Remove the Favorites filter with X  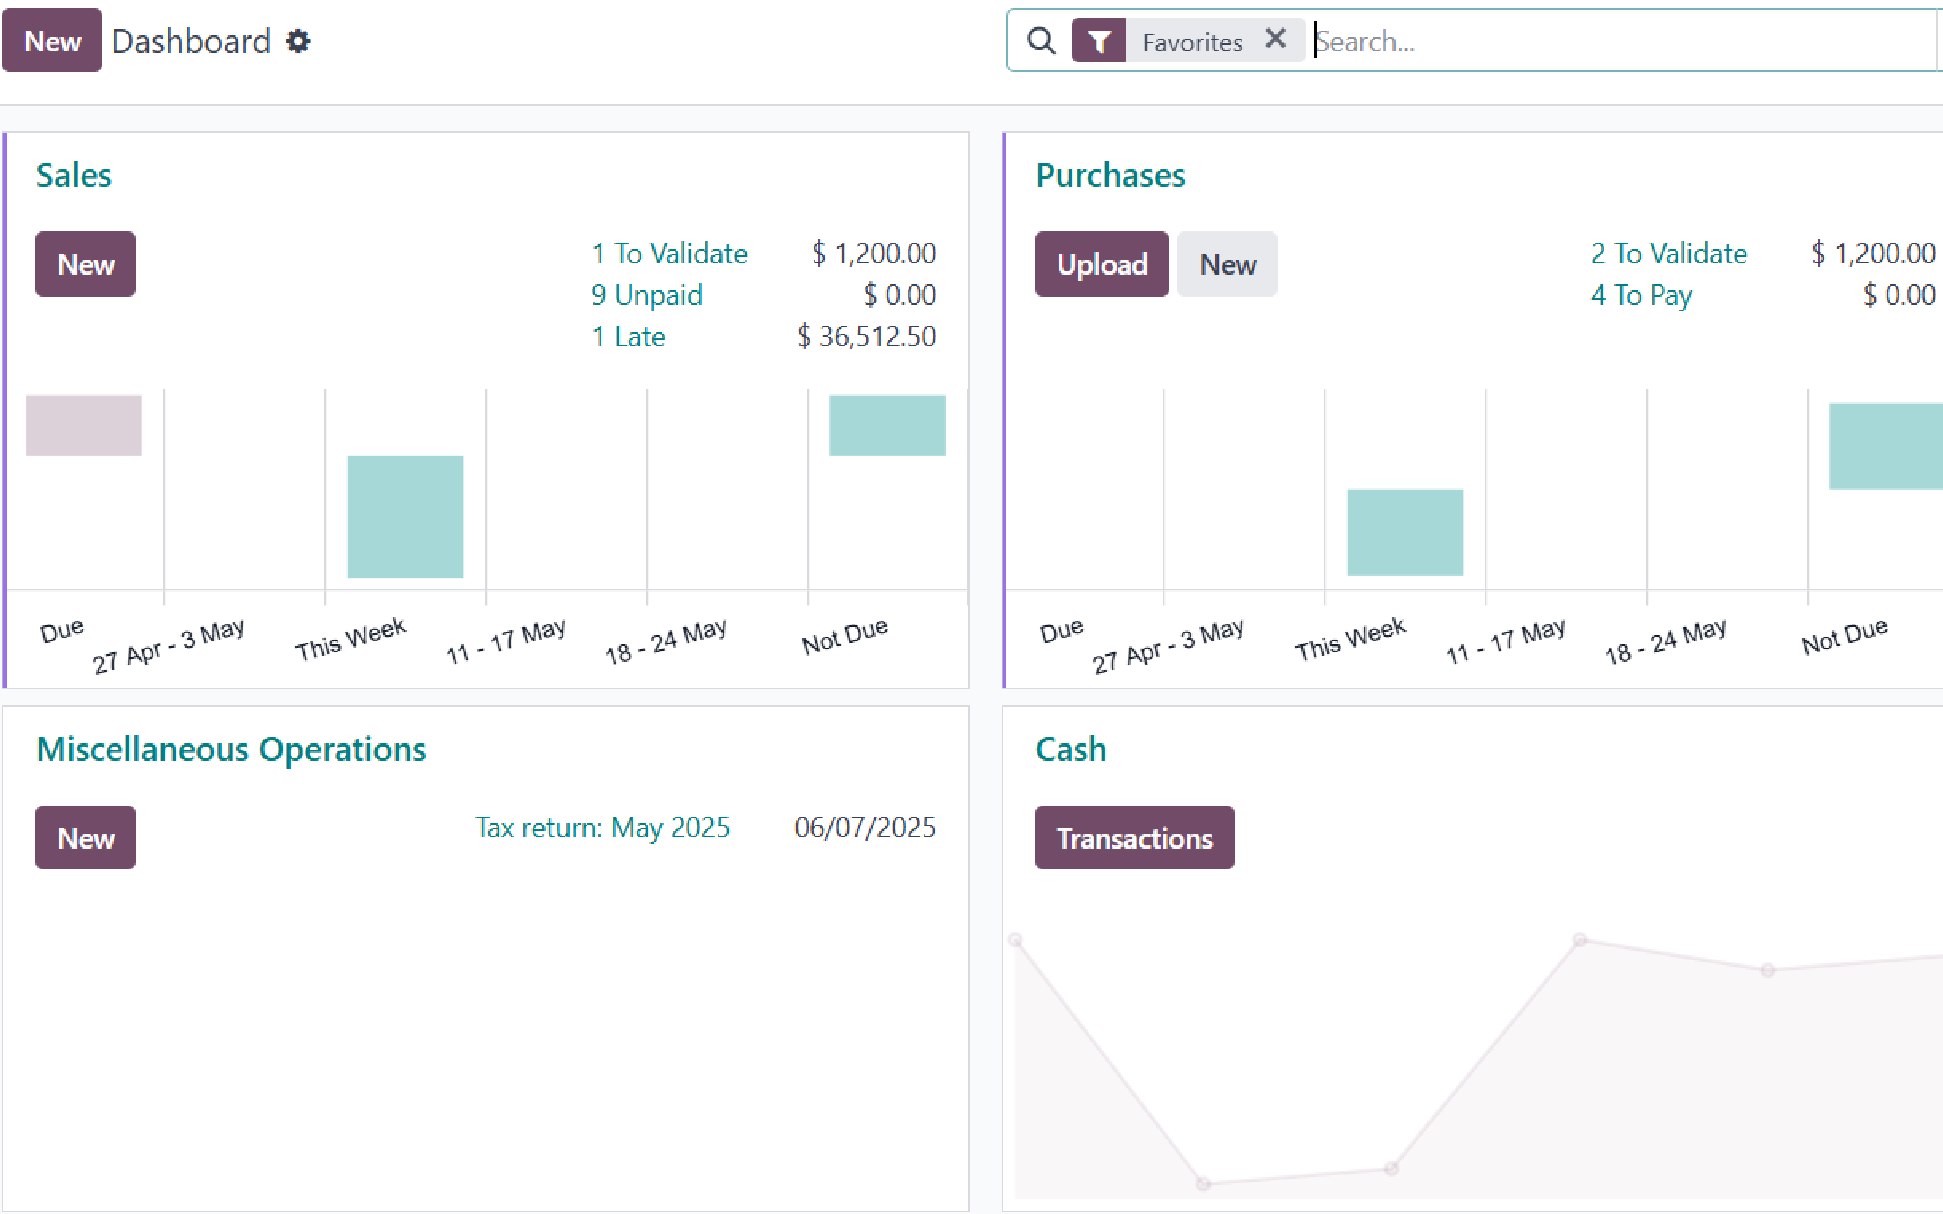click(x=1275, y=39)
